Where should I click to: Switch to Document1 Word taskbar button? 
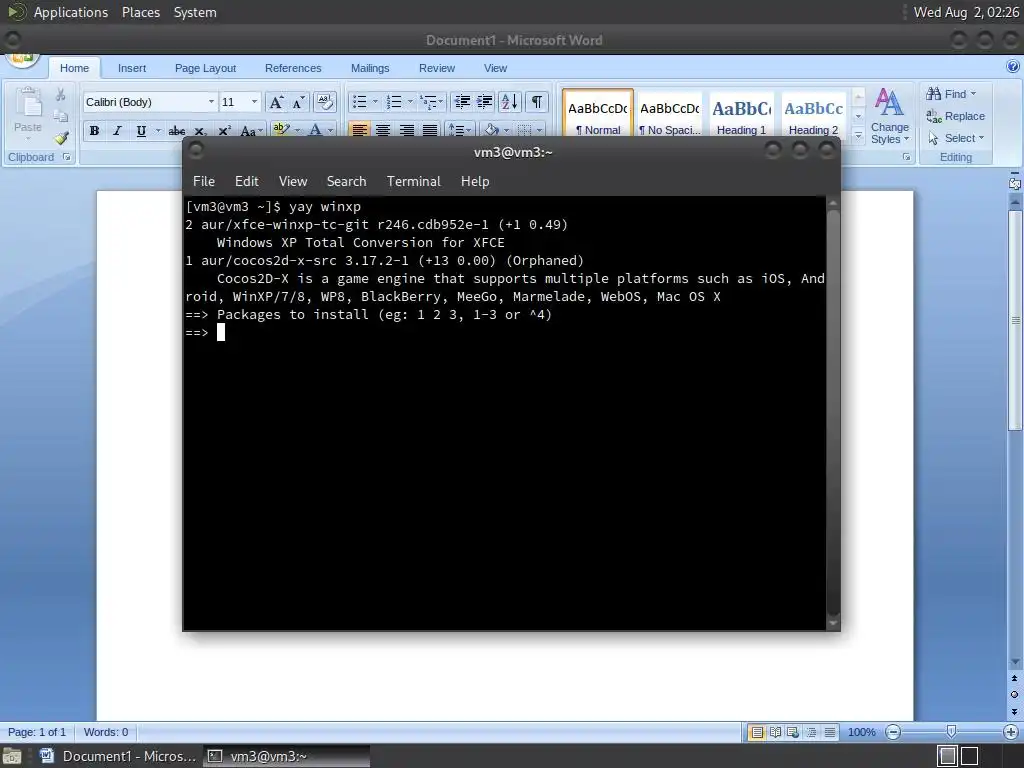tap(118, 756)
